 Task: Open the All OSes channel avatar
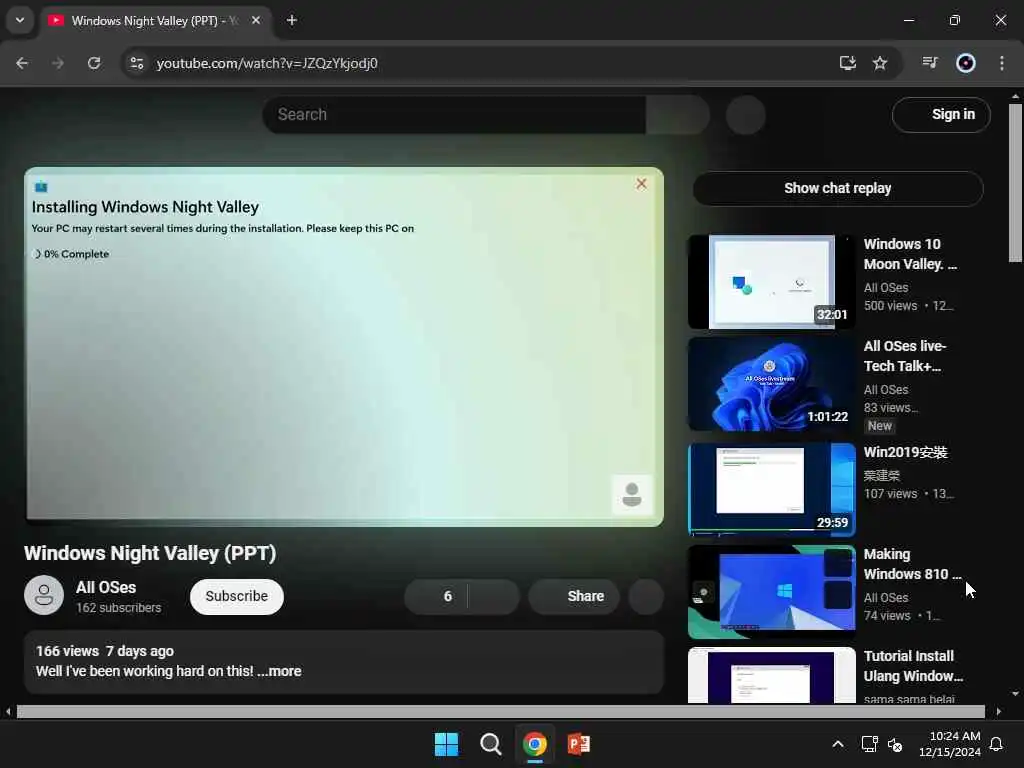[x=44, y=595]
